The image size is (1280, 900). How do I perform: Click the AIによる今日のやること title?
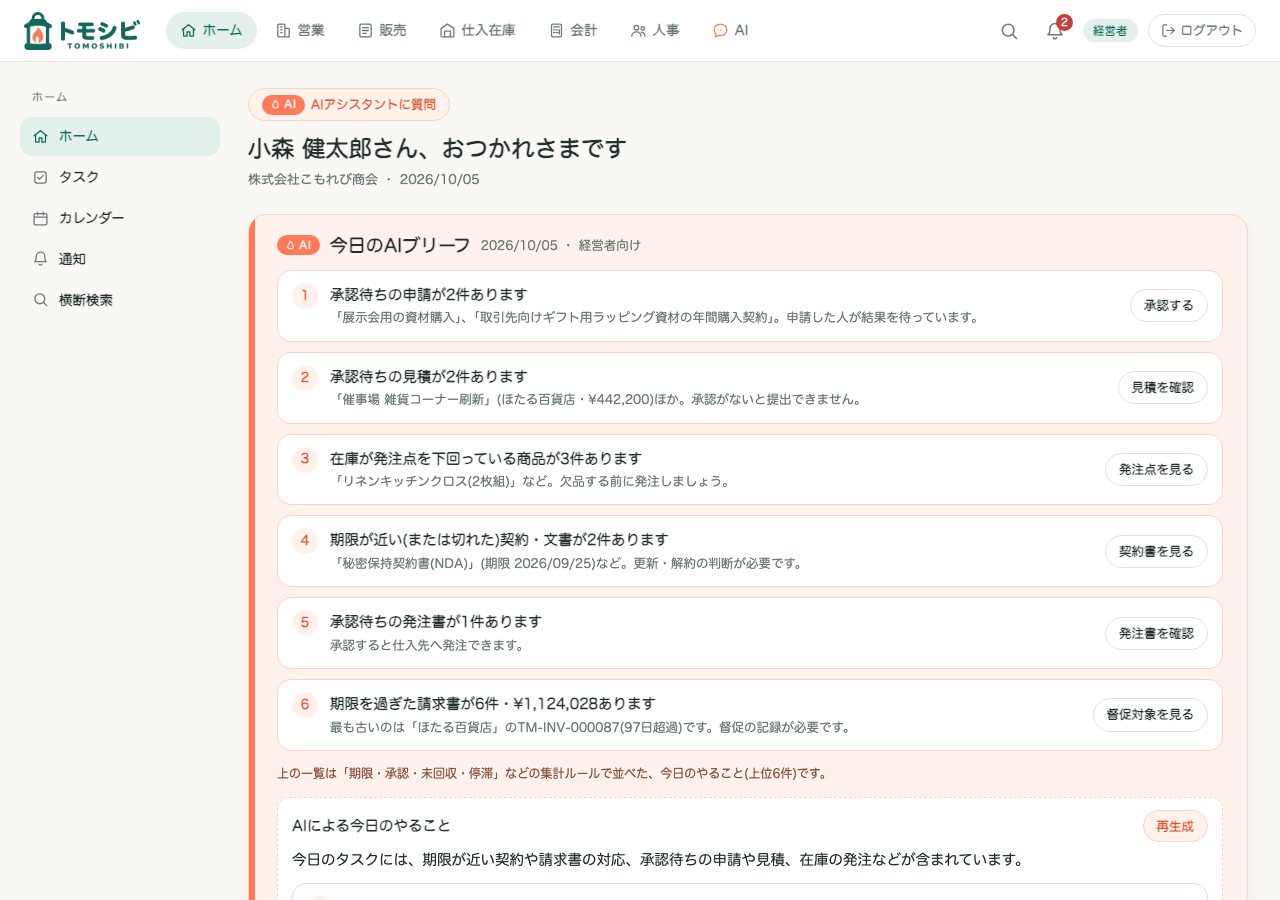point(371,826)
